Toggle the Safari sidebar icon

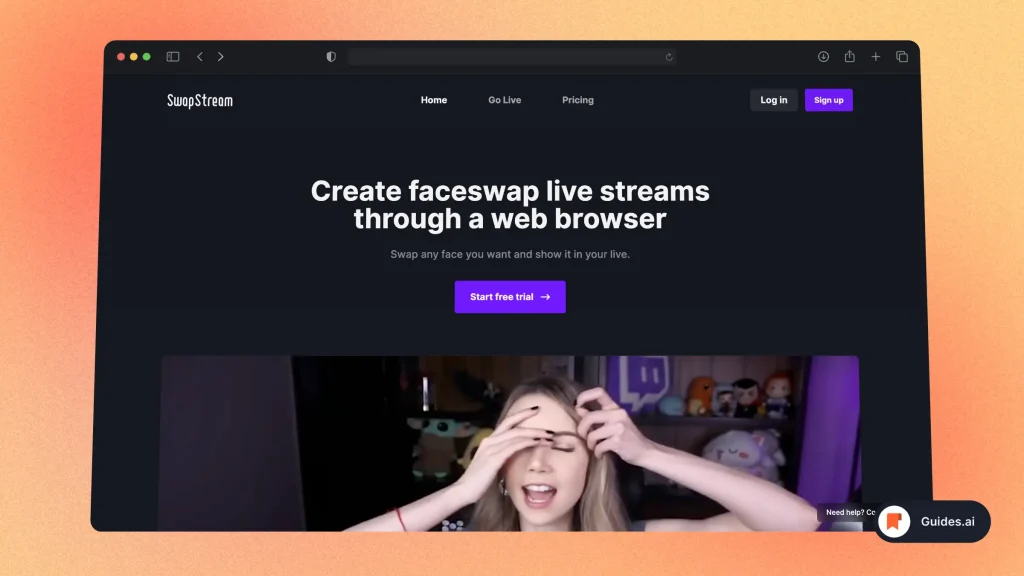tap(173, 57)
